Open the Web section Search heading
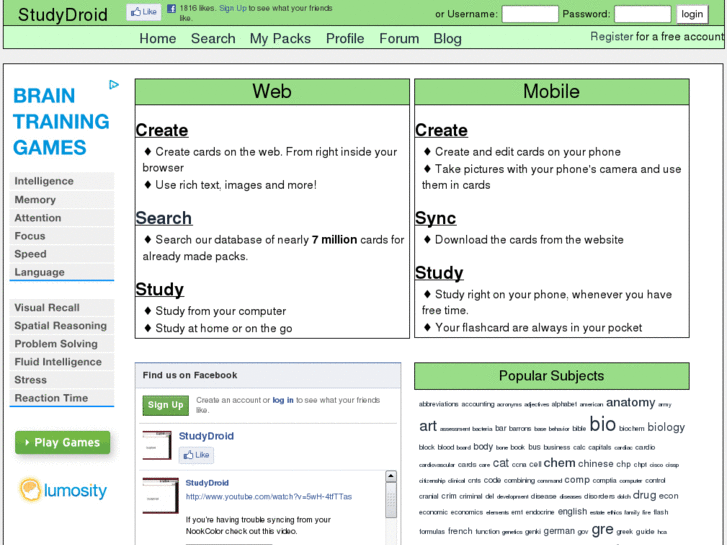Screen dimensions: 727x545 click(164, 218)
